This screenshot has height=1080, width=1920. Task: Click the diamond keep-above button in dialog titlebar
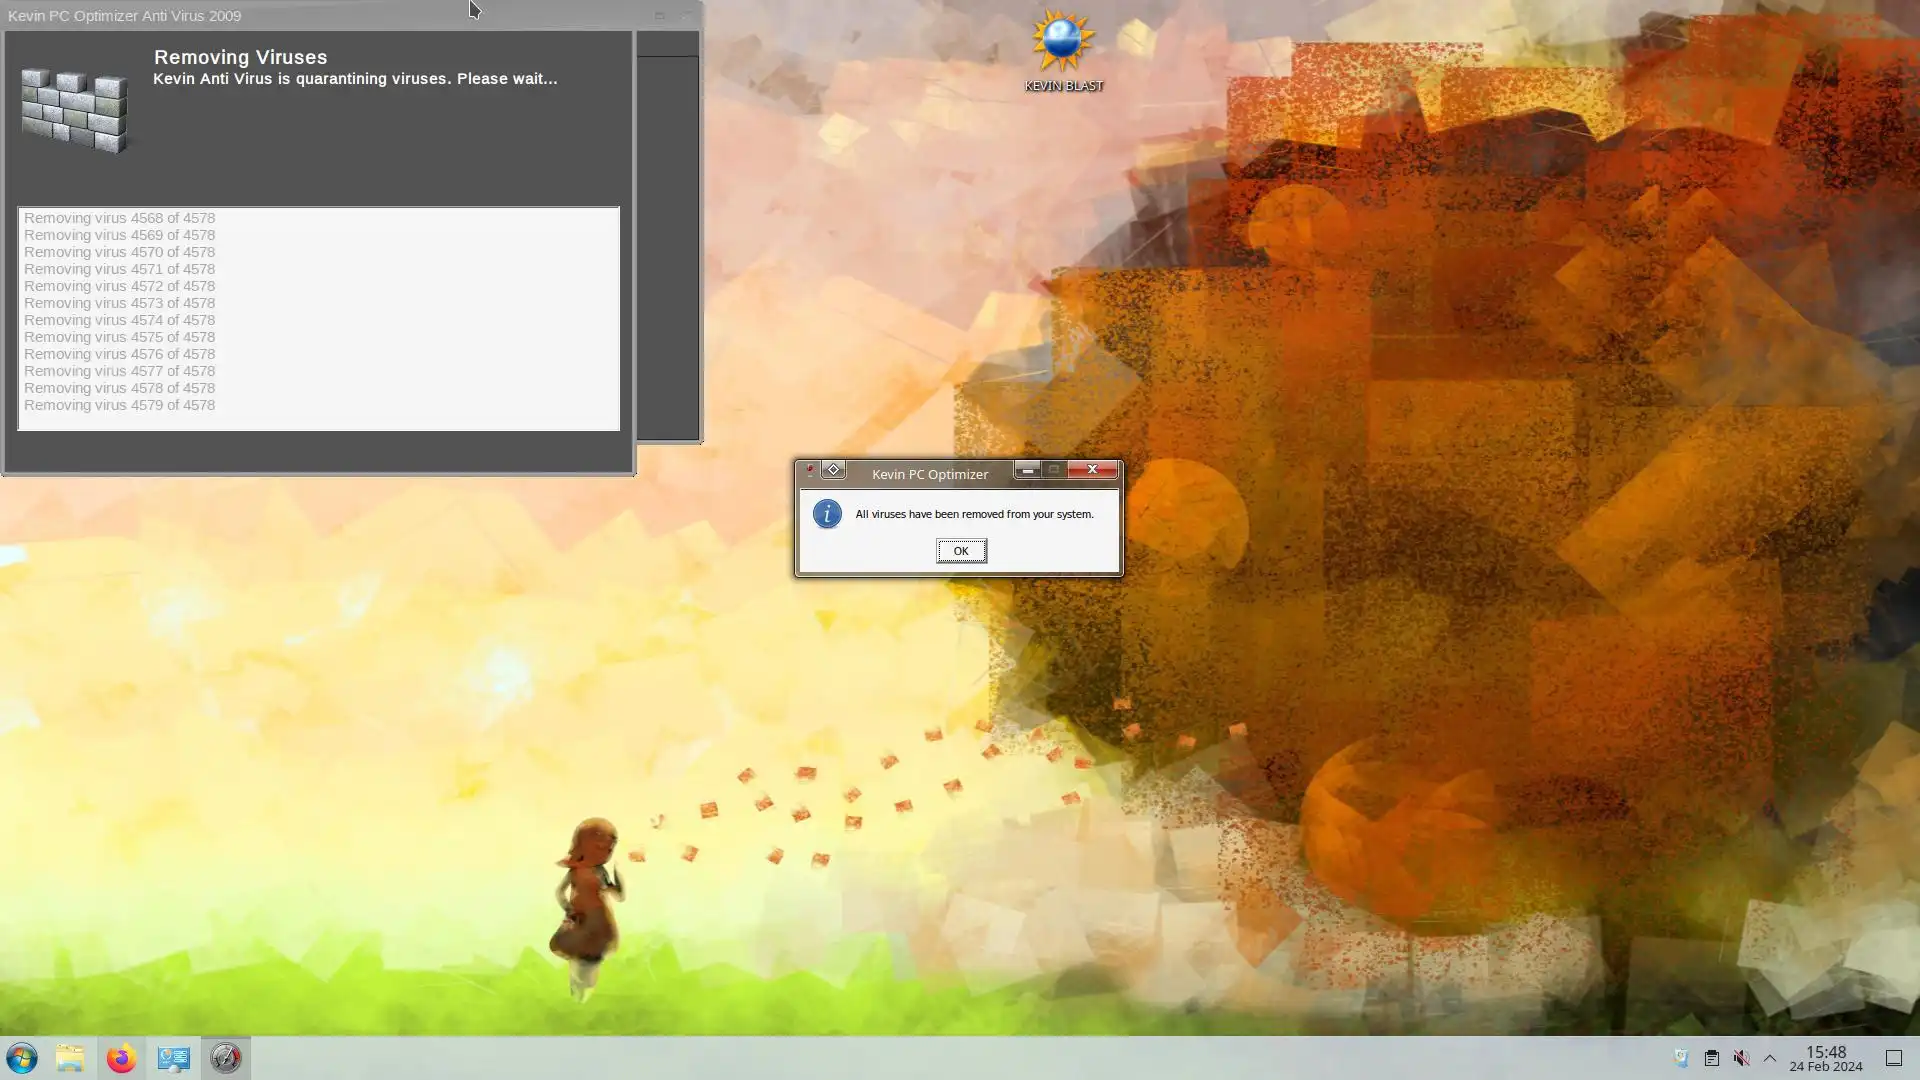click(833, 470)
